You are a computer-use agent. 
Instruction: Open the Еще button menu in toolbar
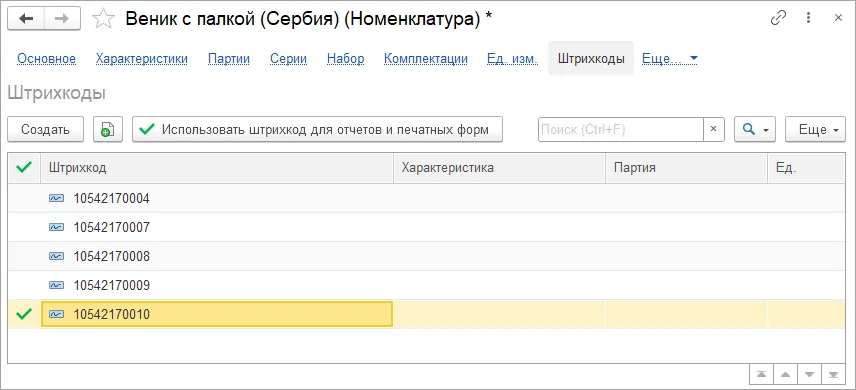coord(815,129)
